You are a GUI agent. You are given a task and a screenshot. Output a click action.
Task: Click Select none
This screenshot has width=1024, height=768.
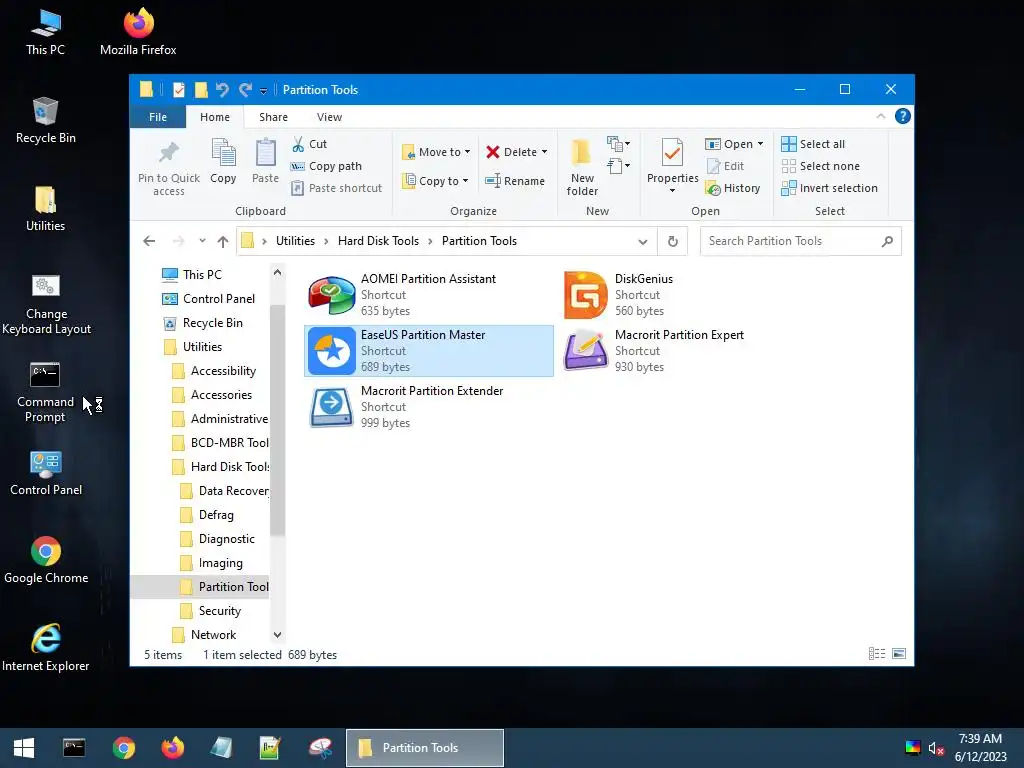tap(820, 166)
